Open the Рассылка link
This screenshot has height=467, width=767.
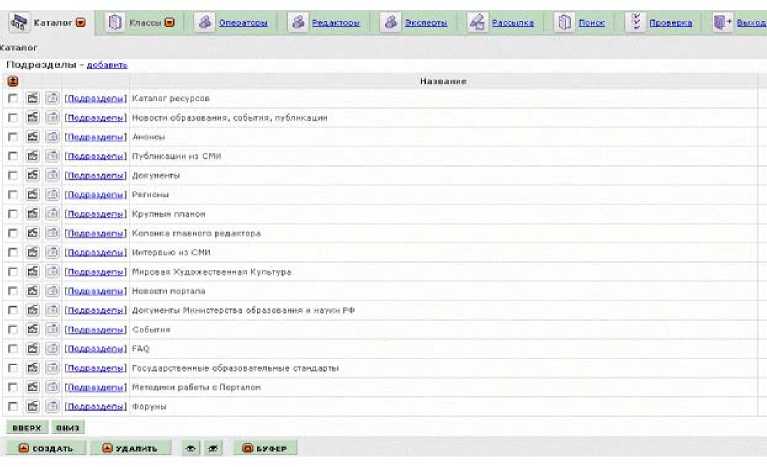click(x=513, y=23)
